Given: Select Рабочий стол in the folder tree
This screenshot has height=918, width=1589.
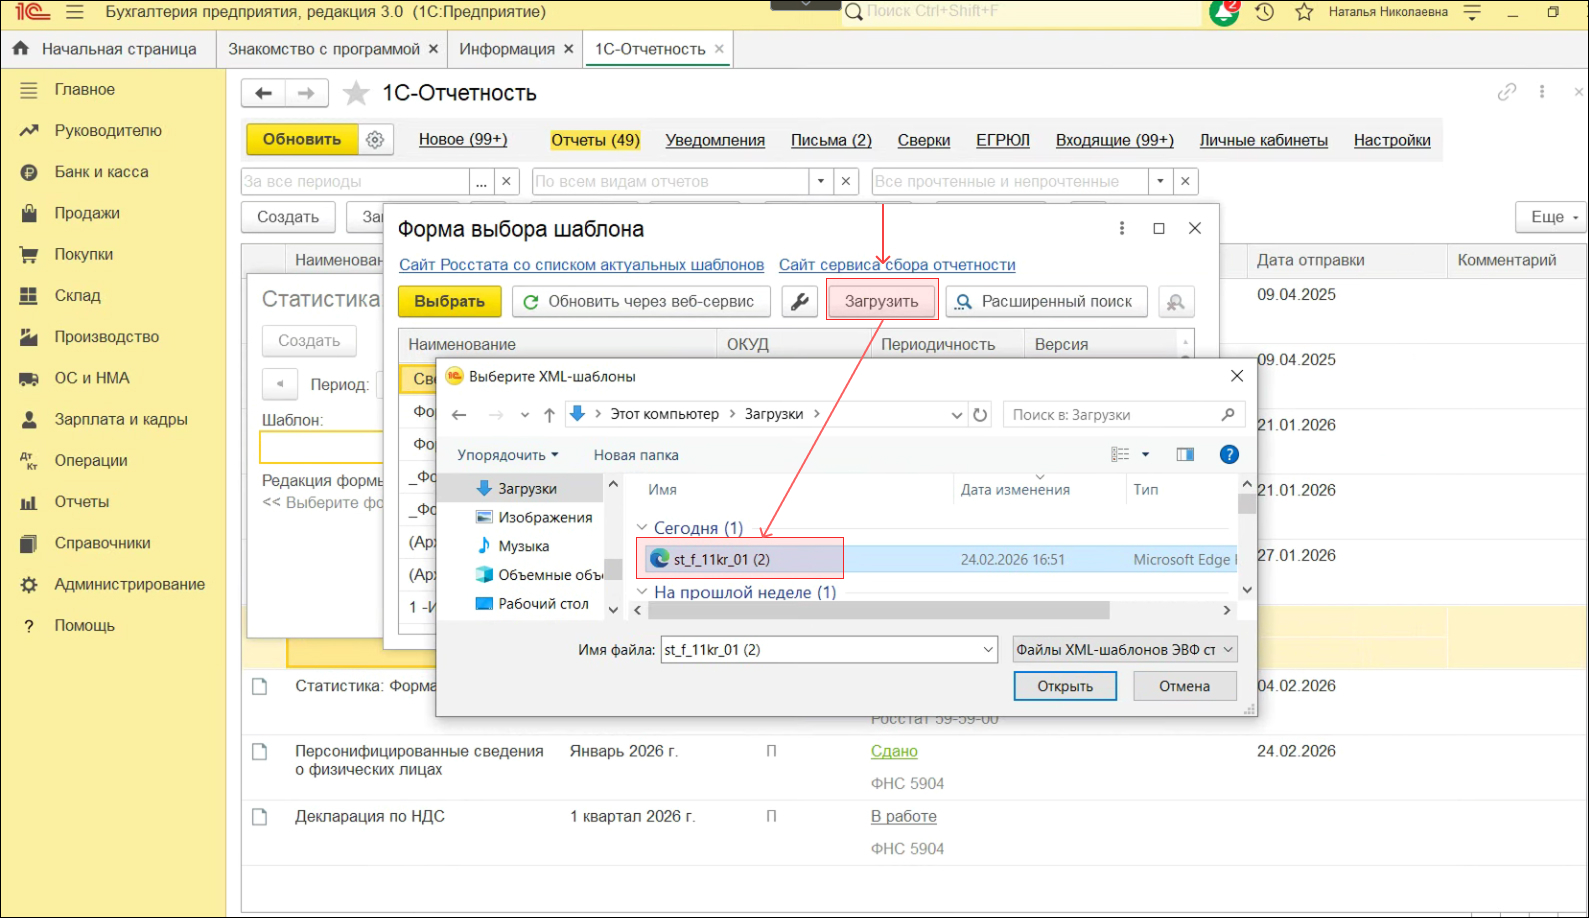Looking at the screenshot, I should [x=532, y=604].
